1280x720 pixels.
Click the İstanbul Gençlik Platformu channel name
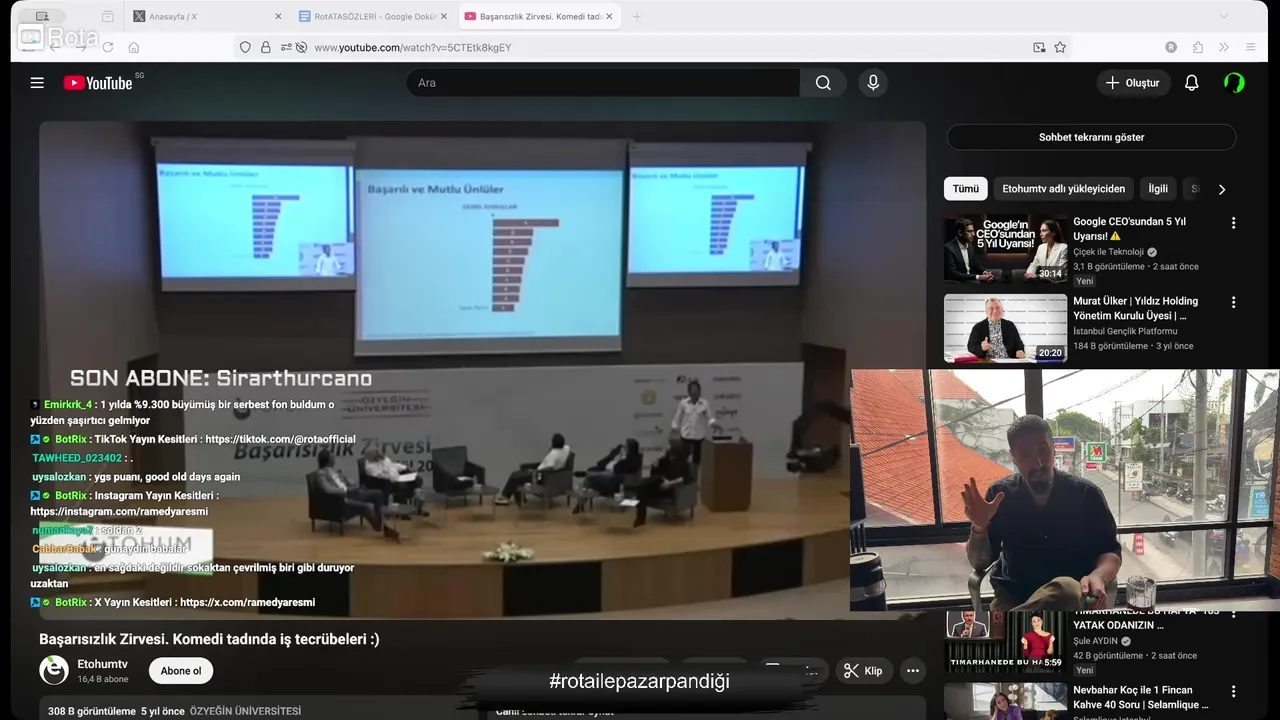(x=1125, y=331)
